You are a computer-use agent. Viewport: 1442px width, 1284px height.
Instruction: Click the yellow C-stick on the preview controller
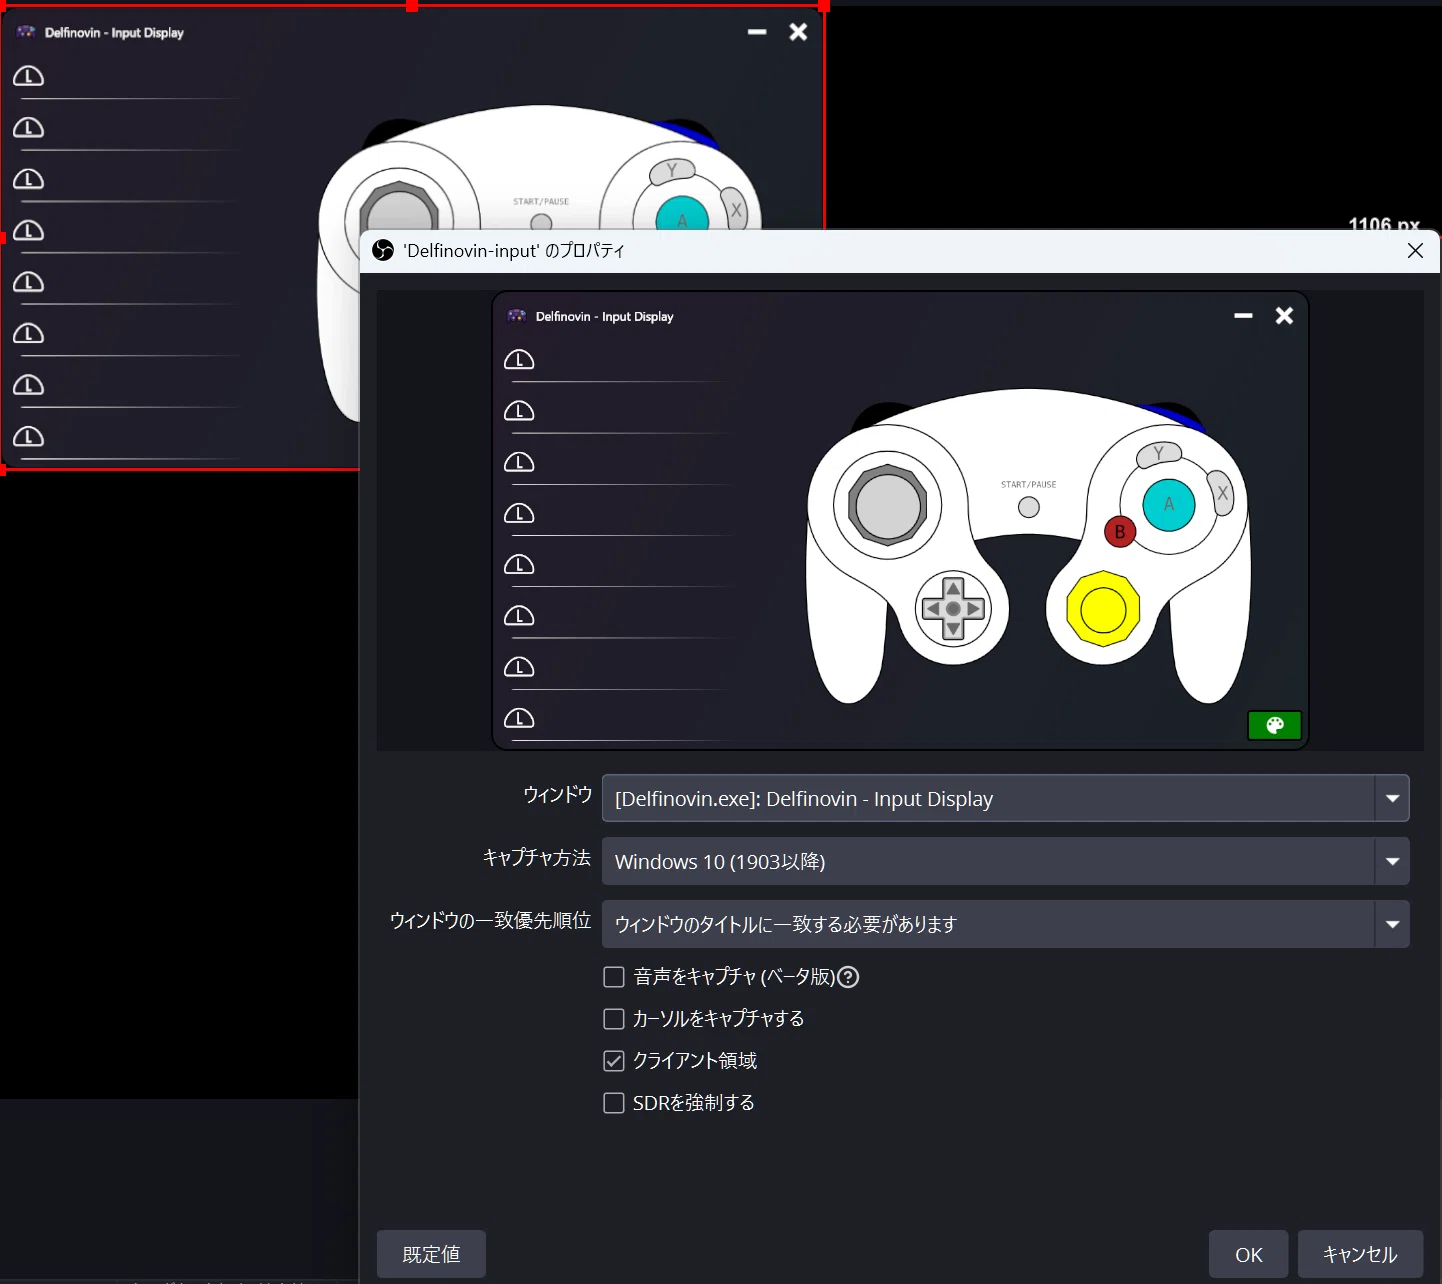point(1103,609)
